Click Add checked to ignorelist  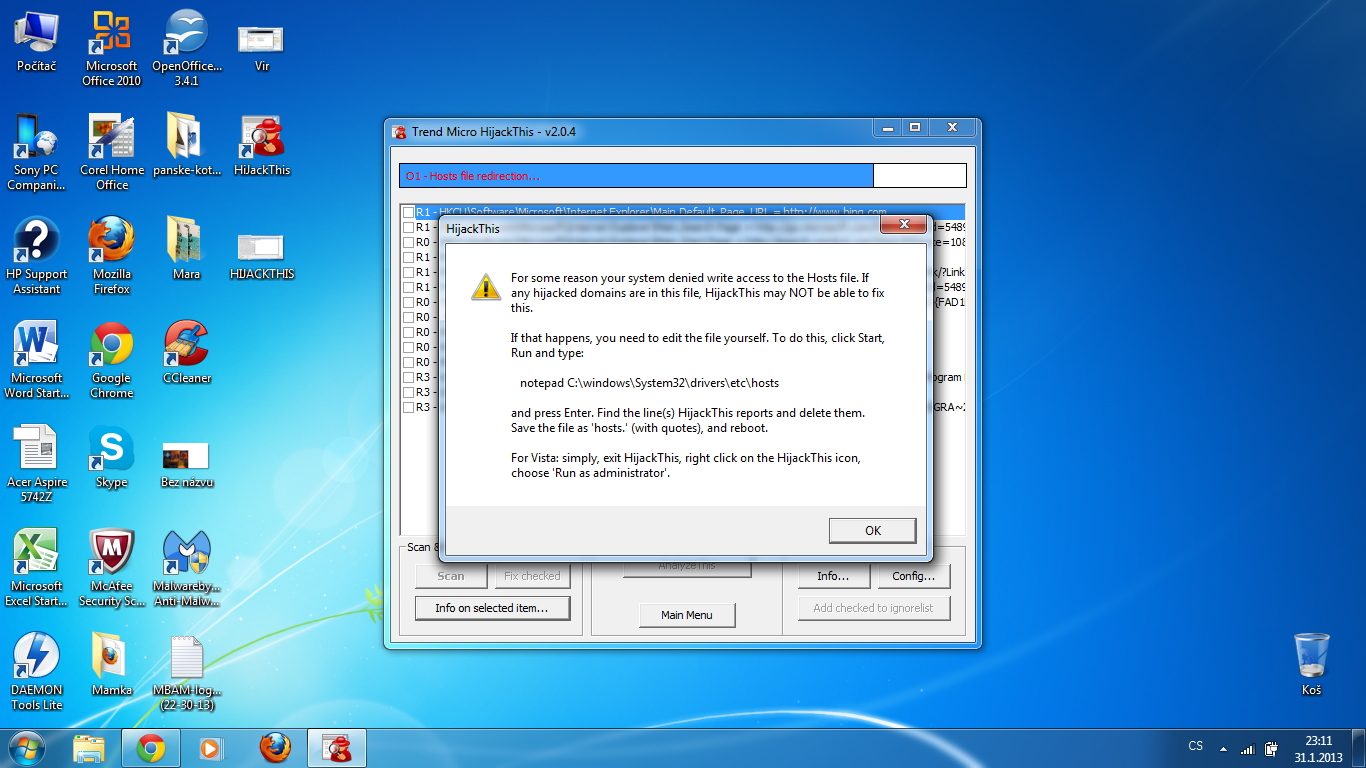coord(874,608)
